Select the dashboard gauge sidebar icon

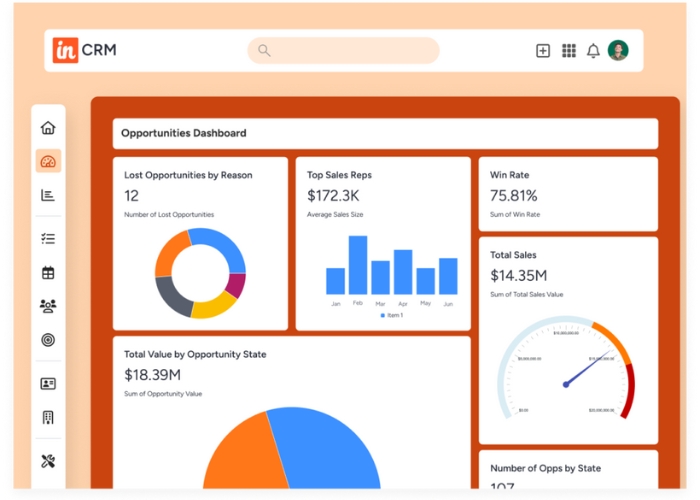pyautogui.click(x=48, y=161)
